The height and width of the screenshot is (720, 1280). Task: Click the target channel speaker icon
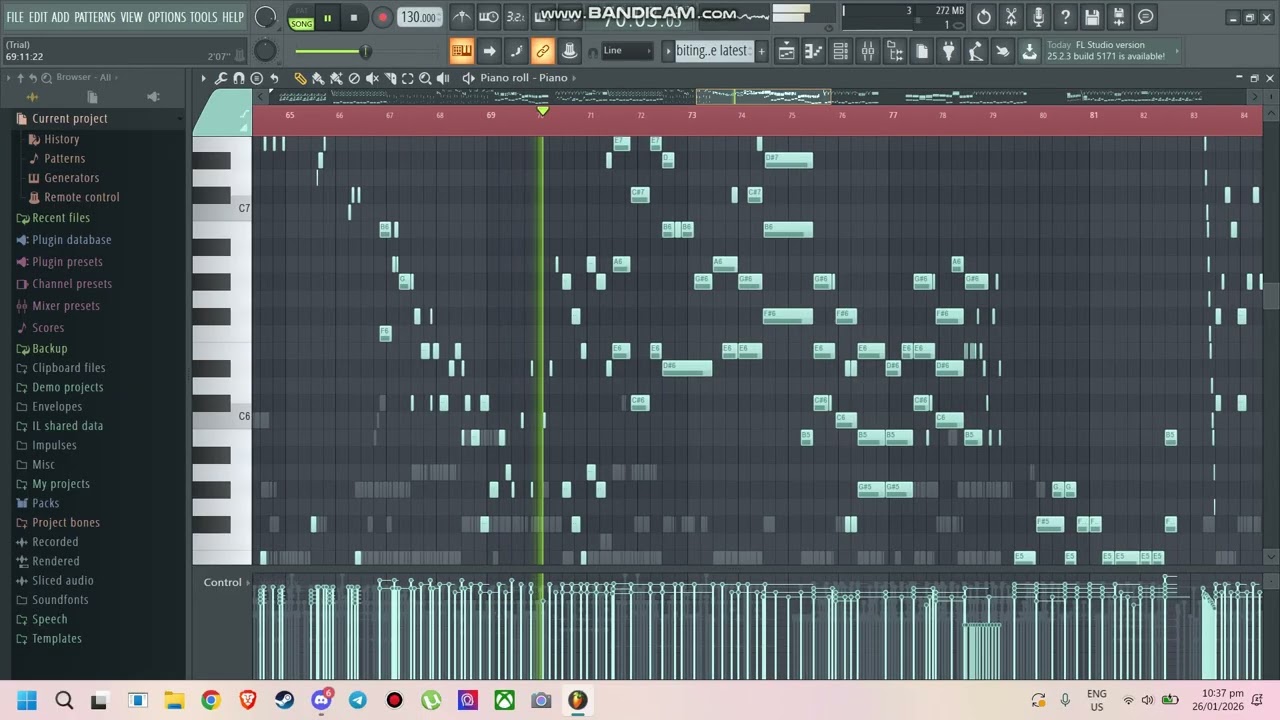(468, 78)
